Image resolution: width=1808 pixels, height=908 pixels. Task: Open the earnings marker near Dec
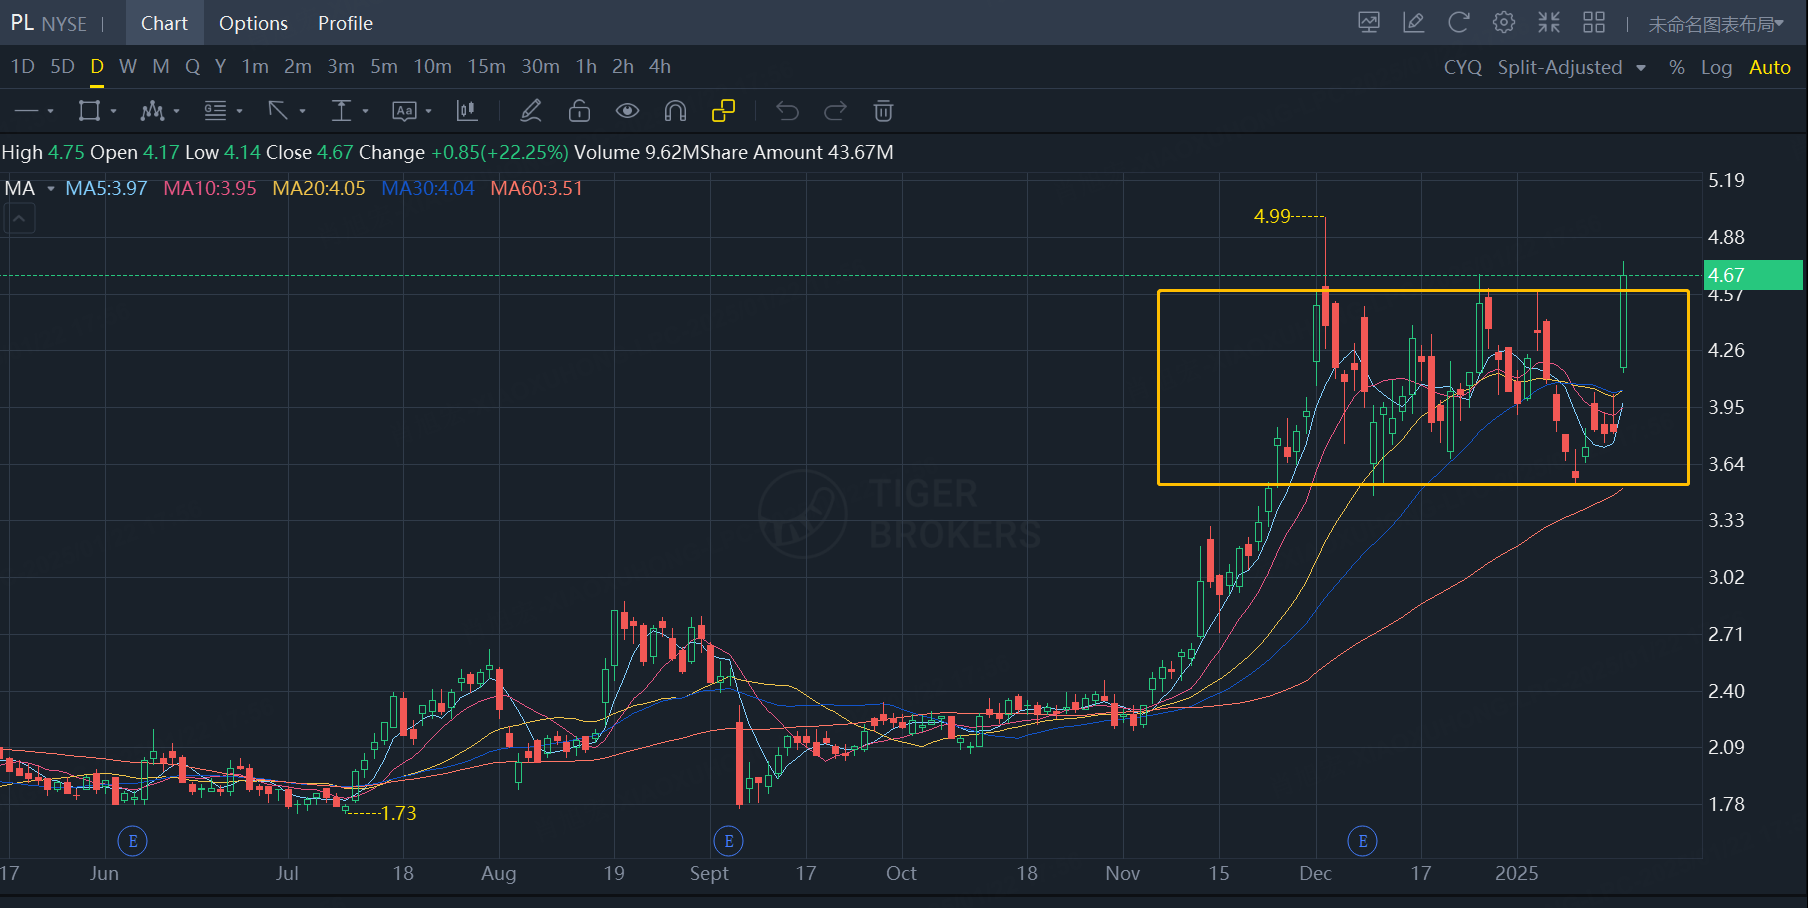point(1363,841)
